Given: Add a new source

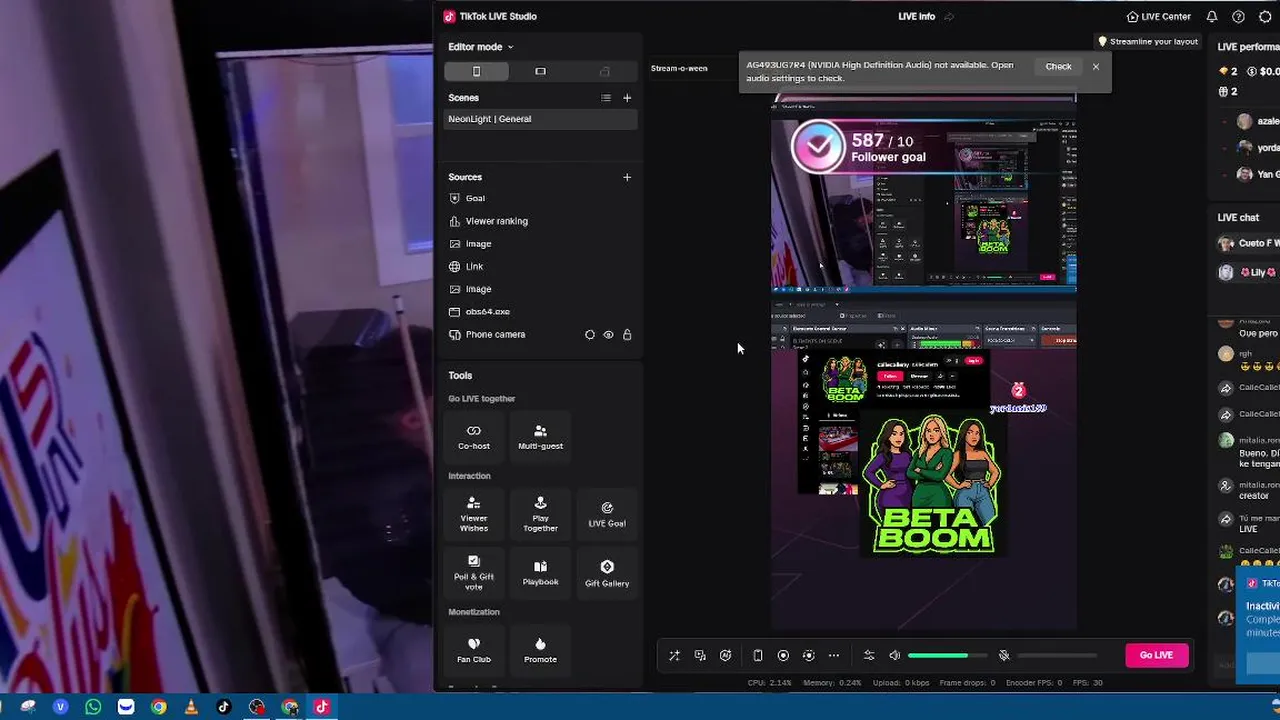Looking at the screenshot, I should 627,177.
